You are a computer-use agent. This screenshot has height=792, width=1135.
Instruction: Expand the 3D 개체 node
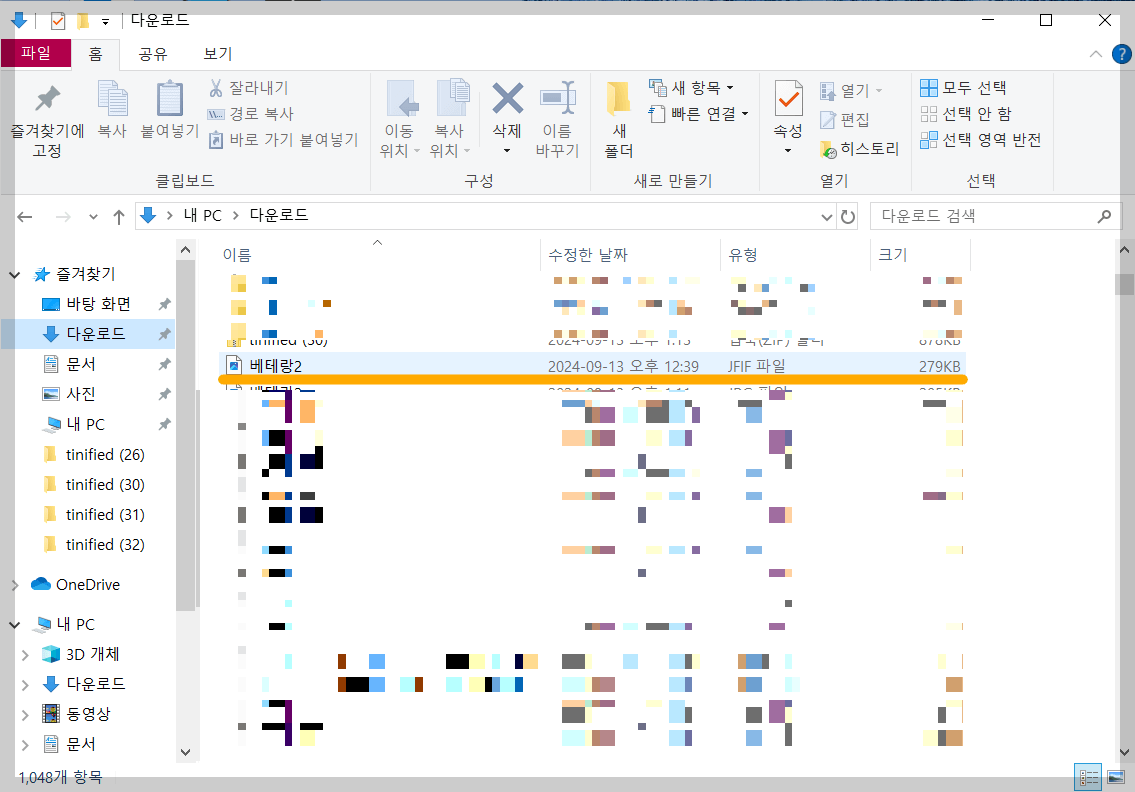25,654
